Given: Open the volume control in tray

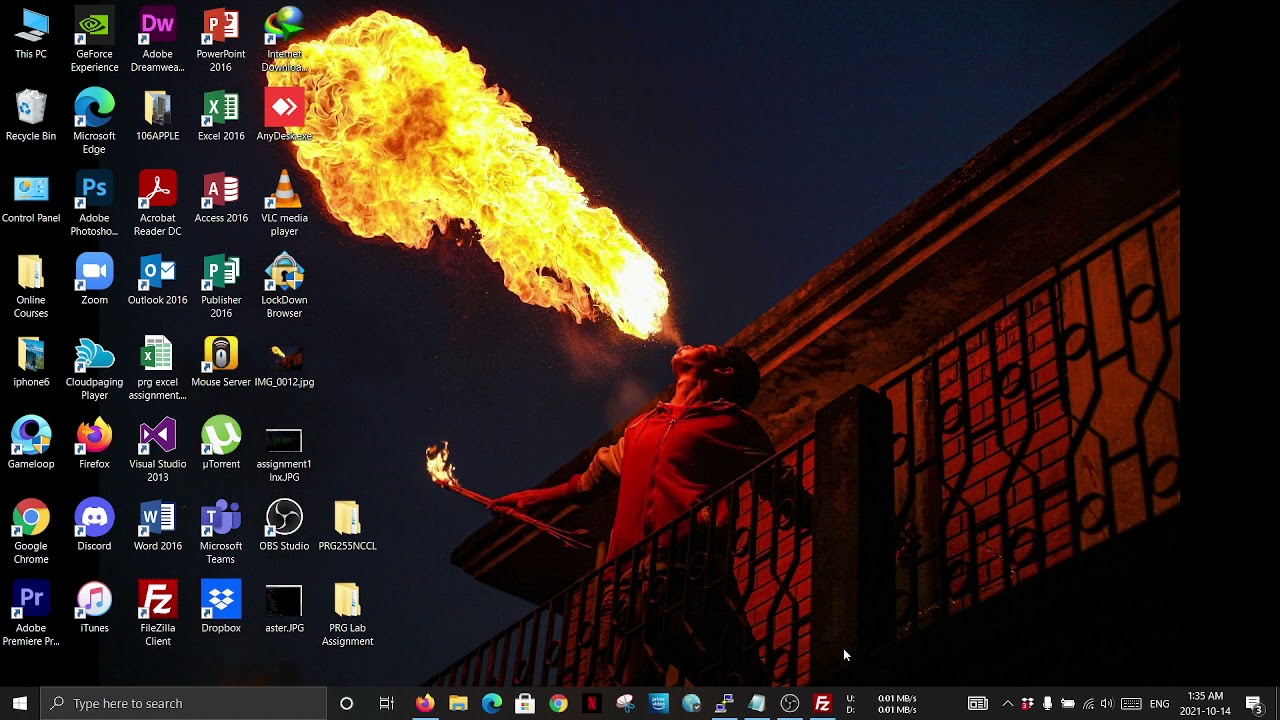Looking at the screenshot, I should pyautogui.click(x=1106, y=703).
